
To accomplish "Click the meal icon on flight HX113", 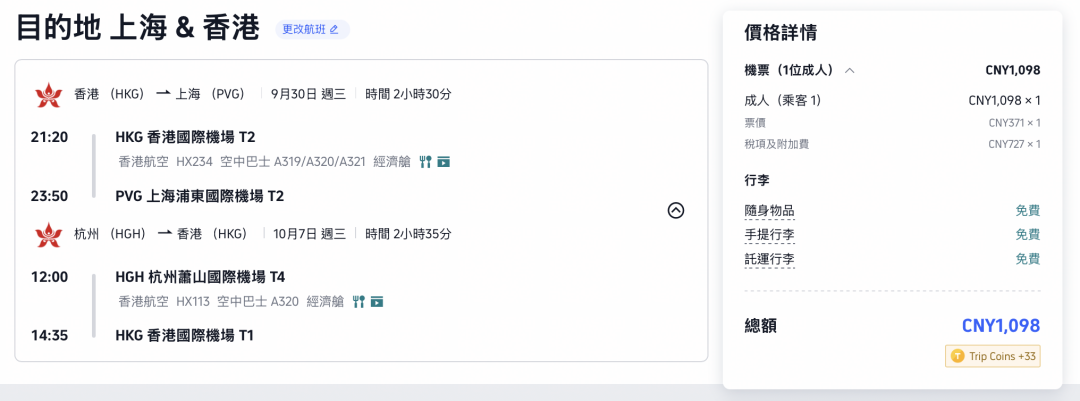I will 358,302.
